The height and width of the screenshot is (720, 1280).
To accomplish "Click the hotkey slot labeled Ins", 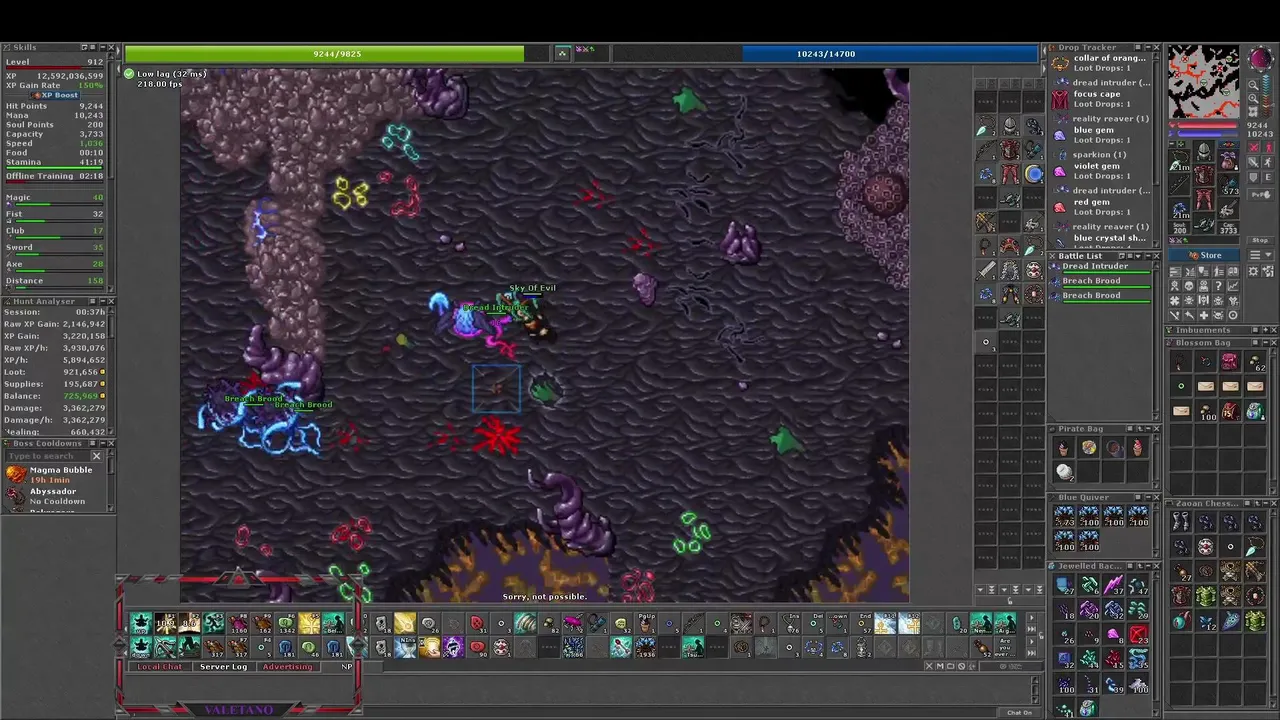I will pyautogui.click(x=790, y=623).
